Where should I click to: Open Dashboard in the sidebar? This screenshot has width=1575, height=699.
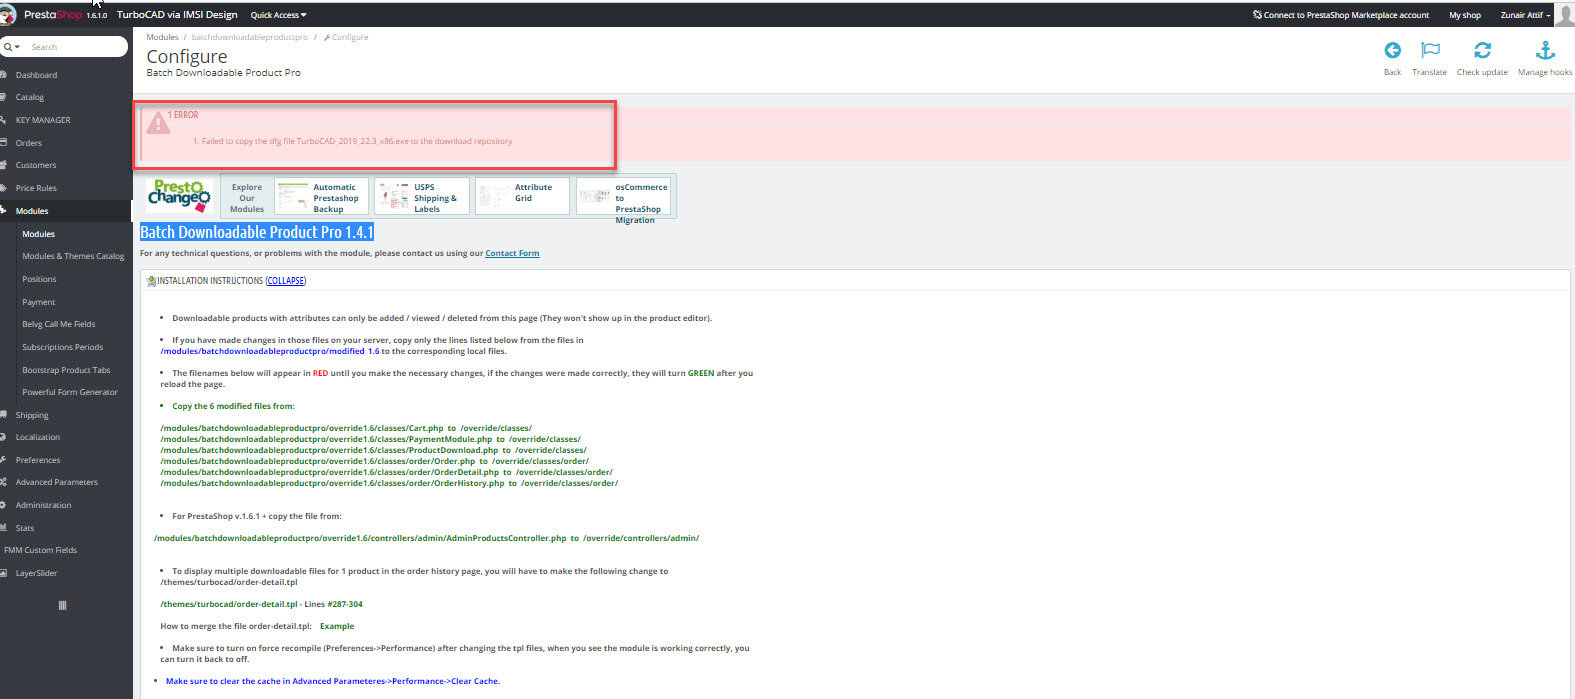point(36,75)
